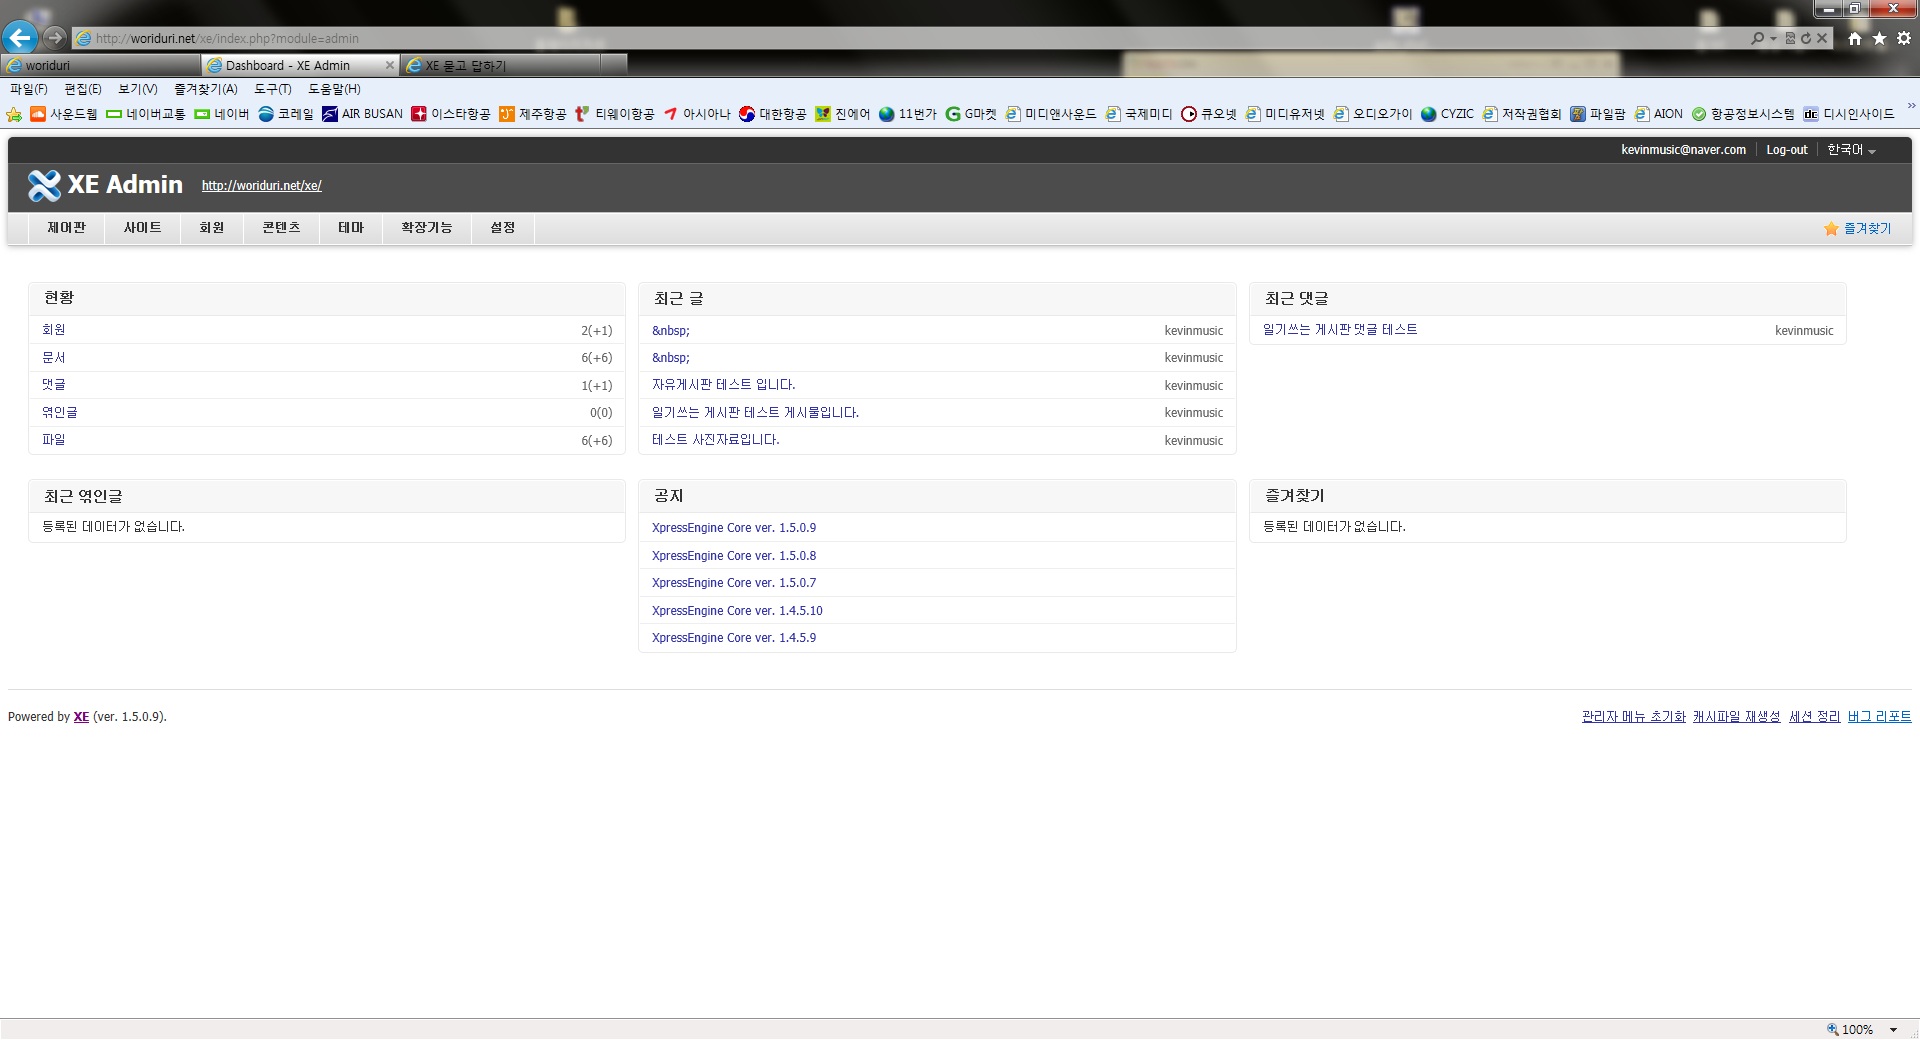Click the 파일팟 bookmark icon
Viewport: 1920px width, 1040px height.
tap(1577, 114)
